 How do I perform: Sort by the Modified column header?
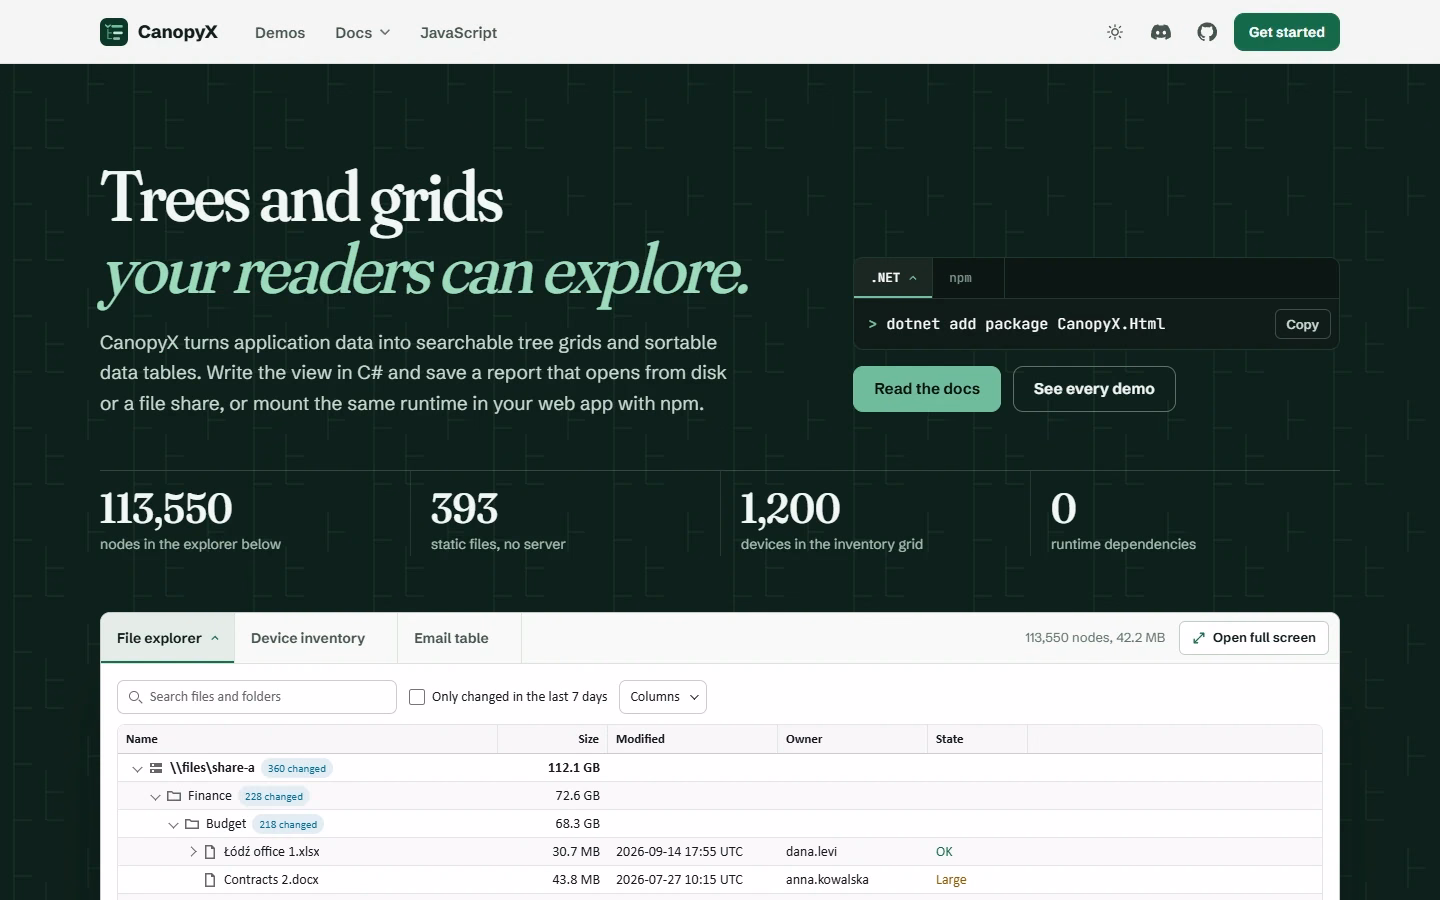pyautogui.click(x=693, y=739)
